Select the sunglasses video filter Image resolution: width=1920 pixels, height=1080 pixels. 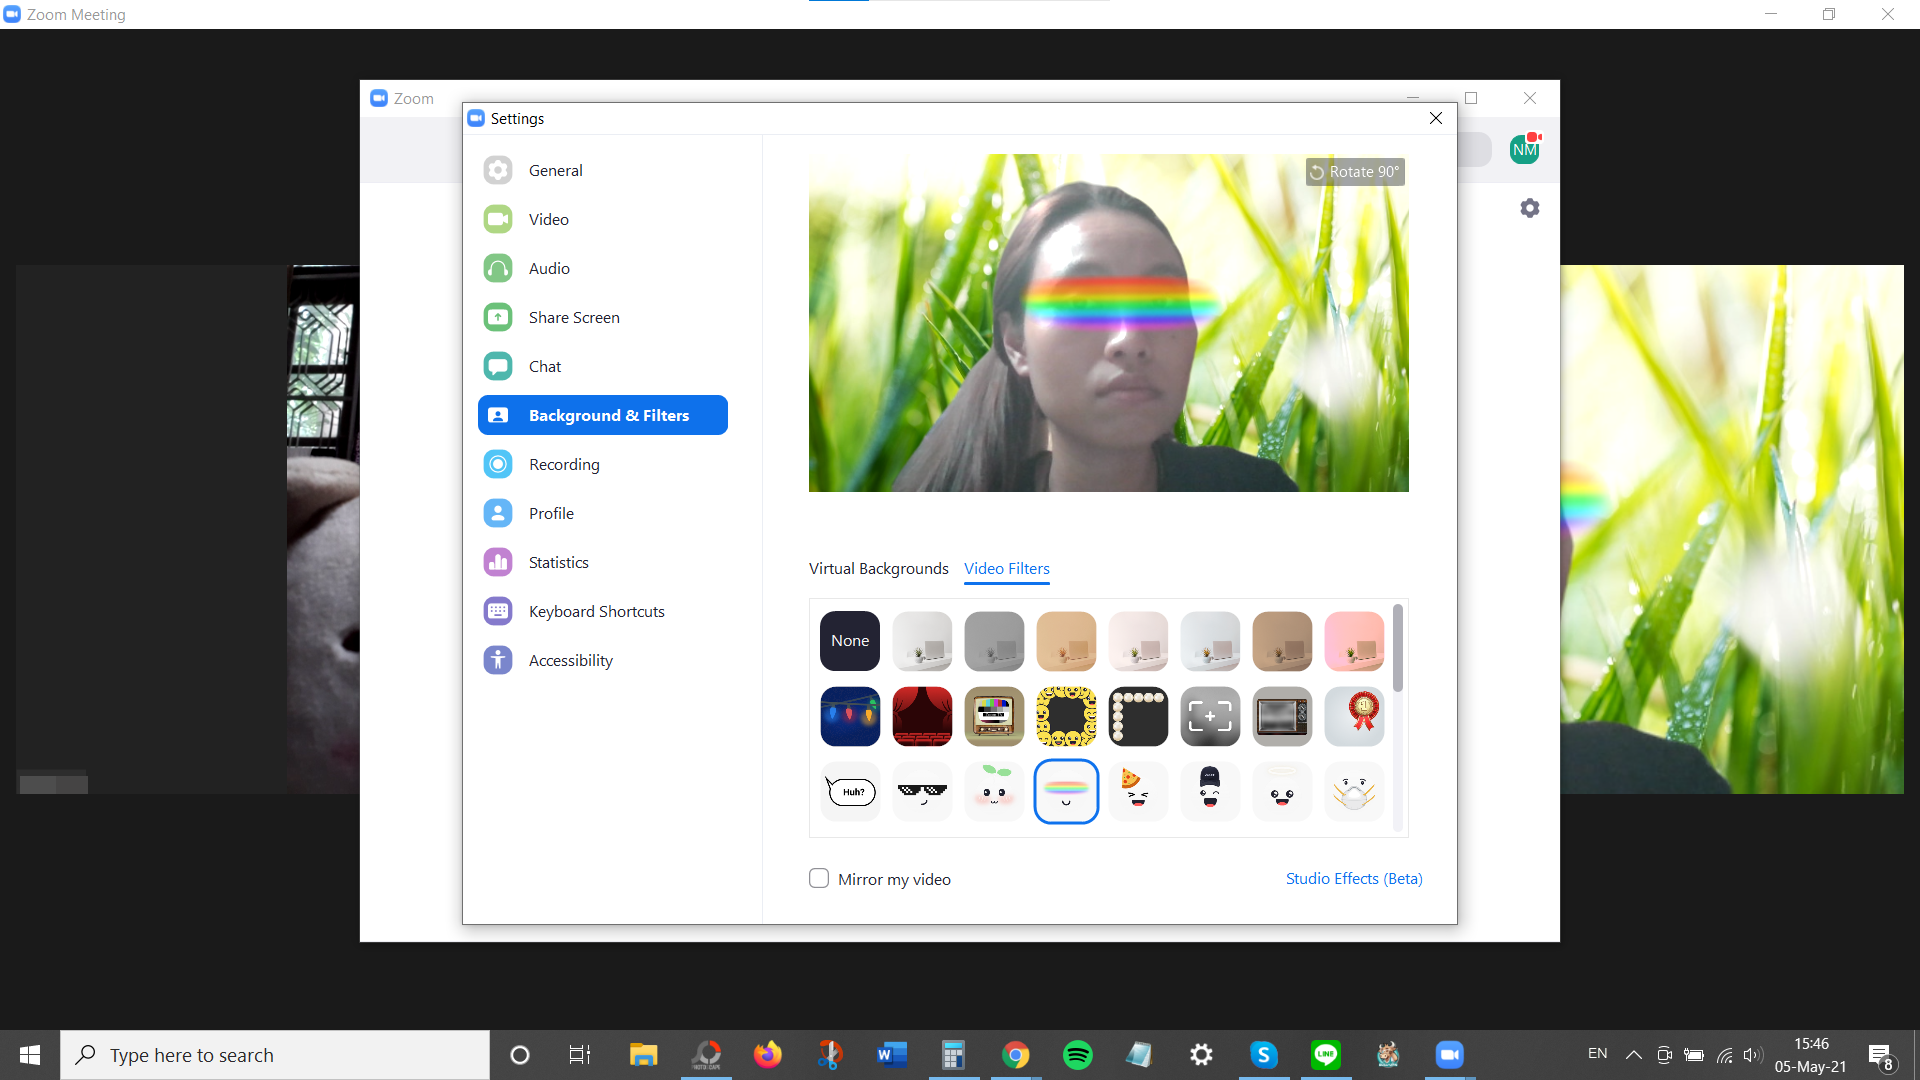[922, 792]
